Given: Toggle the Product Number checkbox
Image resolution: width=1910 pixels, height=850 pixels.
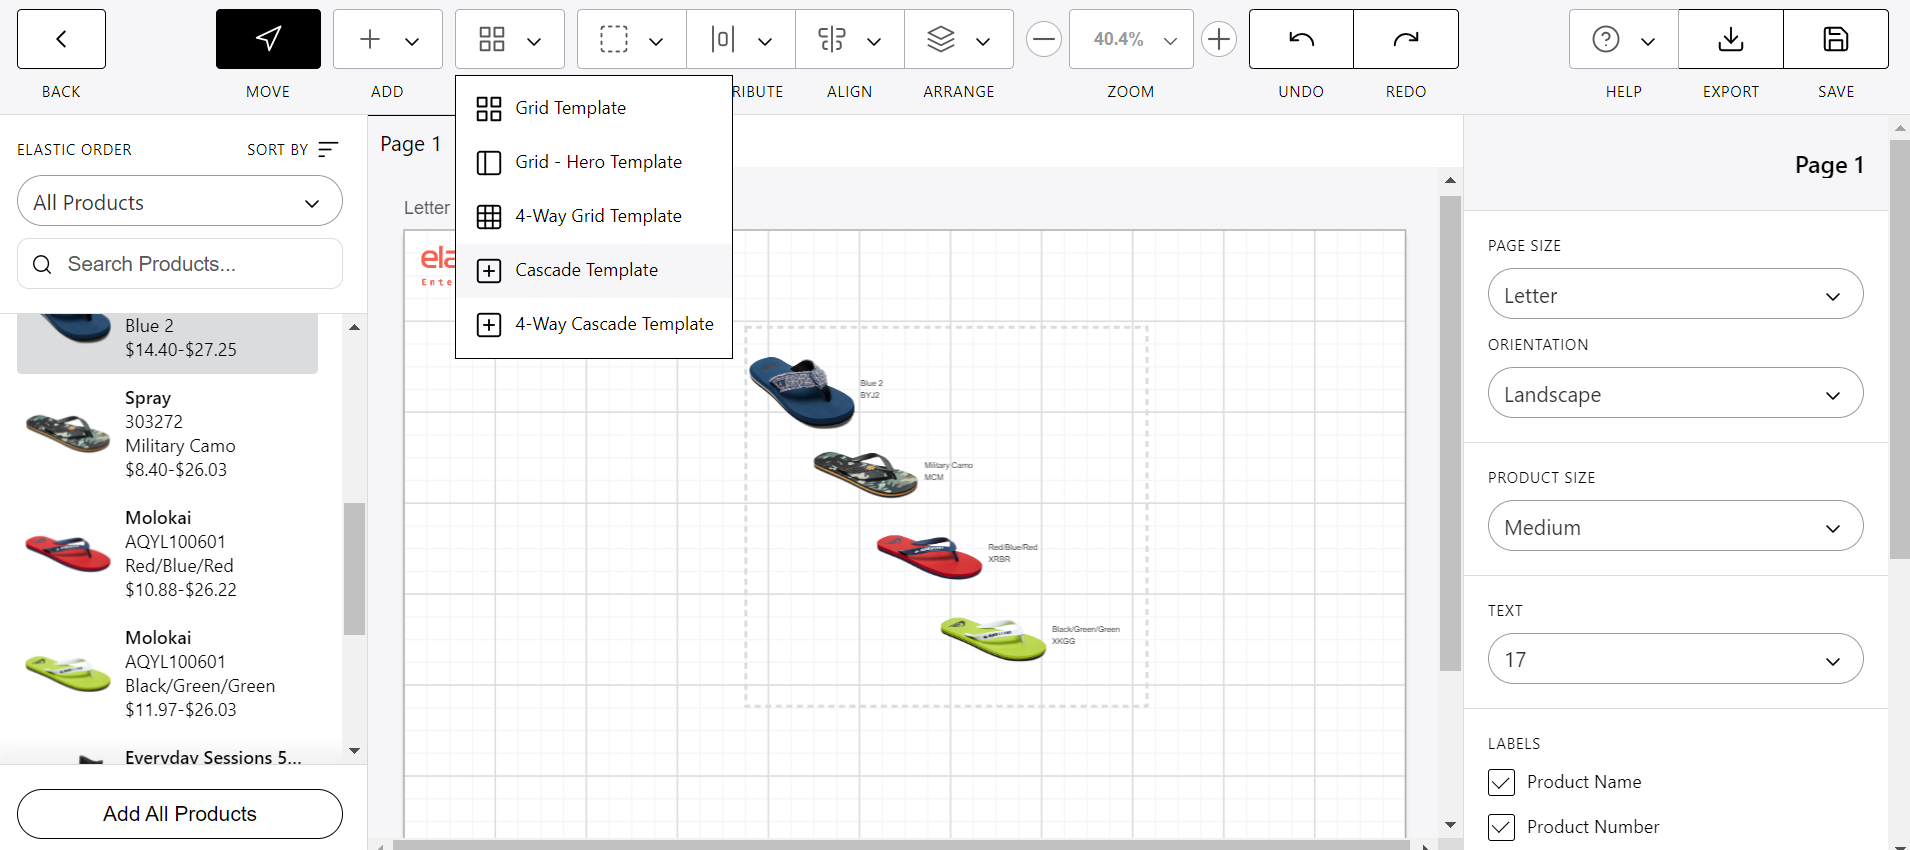Looking at the screenshot, I should coord(1501,827).
